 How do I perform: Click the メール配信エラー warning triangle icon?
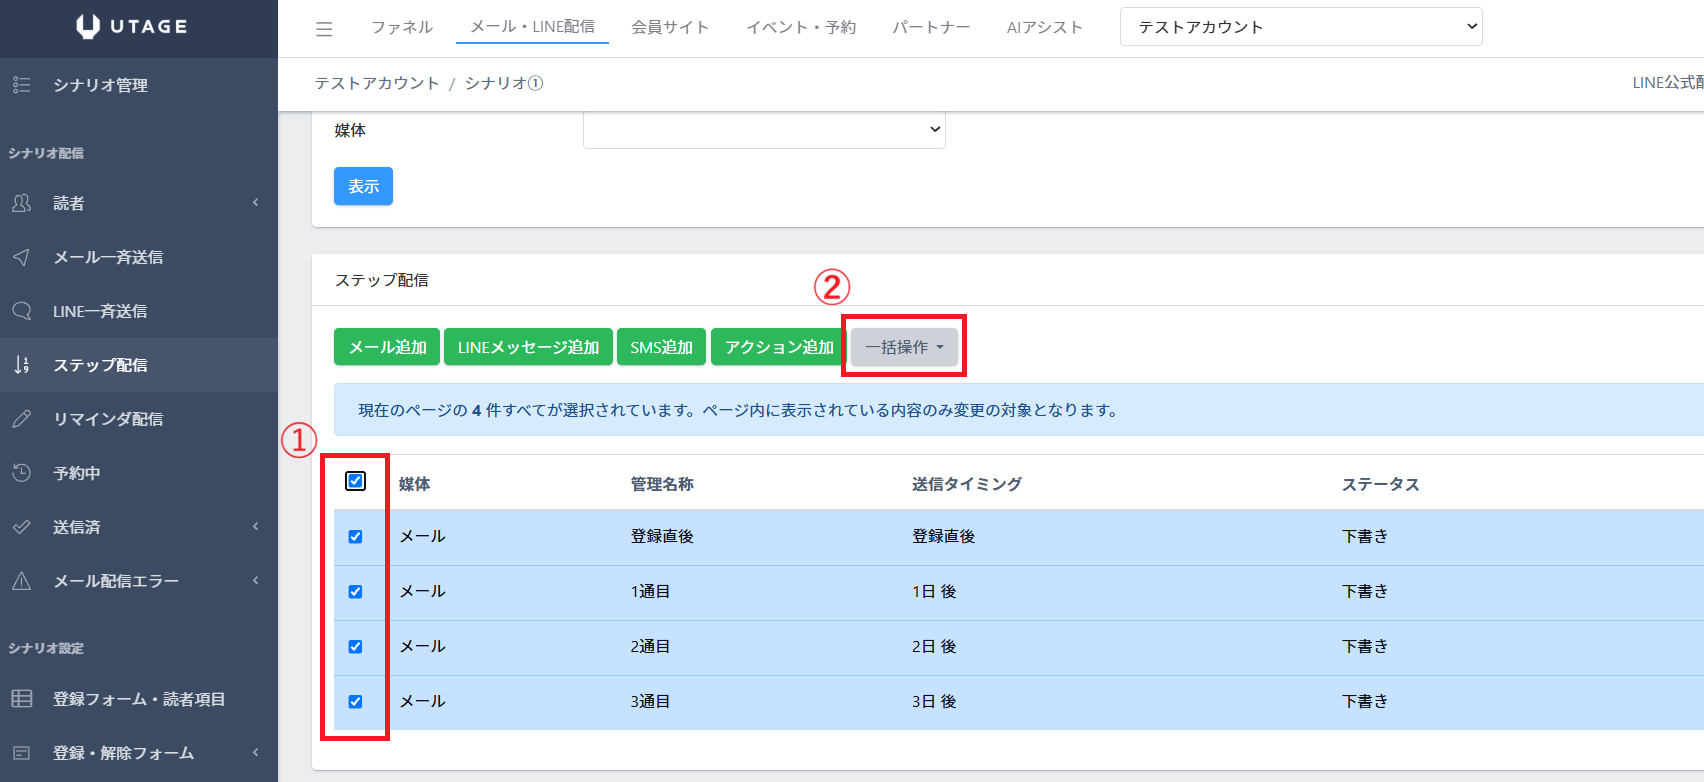click(x=22, y=581)
